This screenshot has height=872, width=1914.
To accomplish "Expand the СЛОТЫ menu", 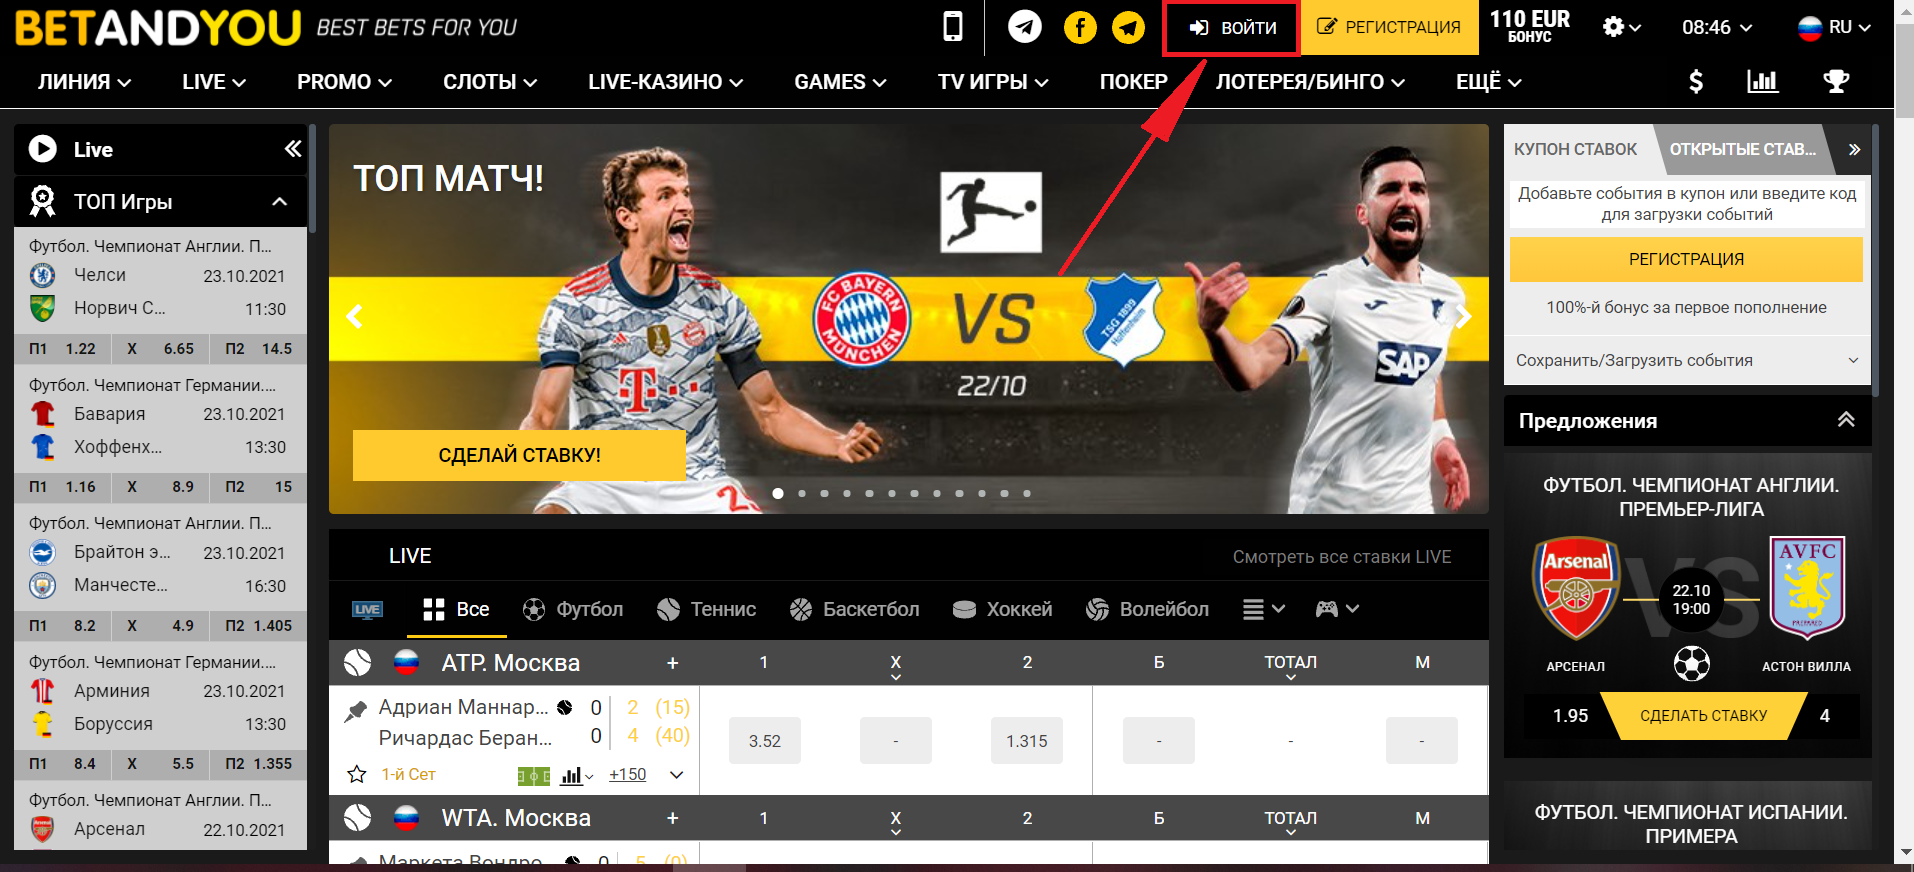I will coord(490,82).
